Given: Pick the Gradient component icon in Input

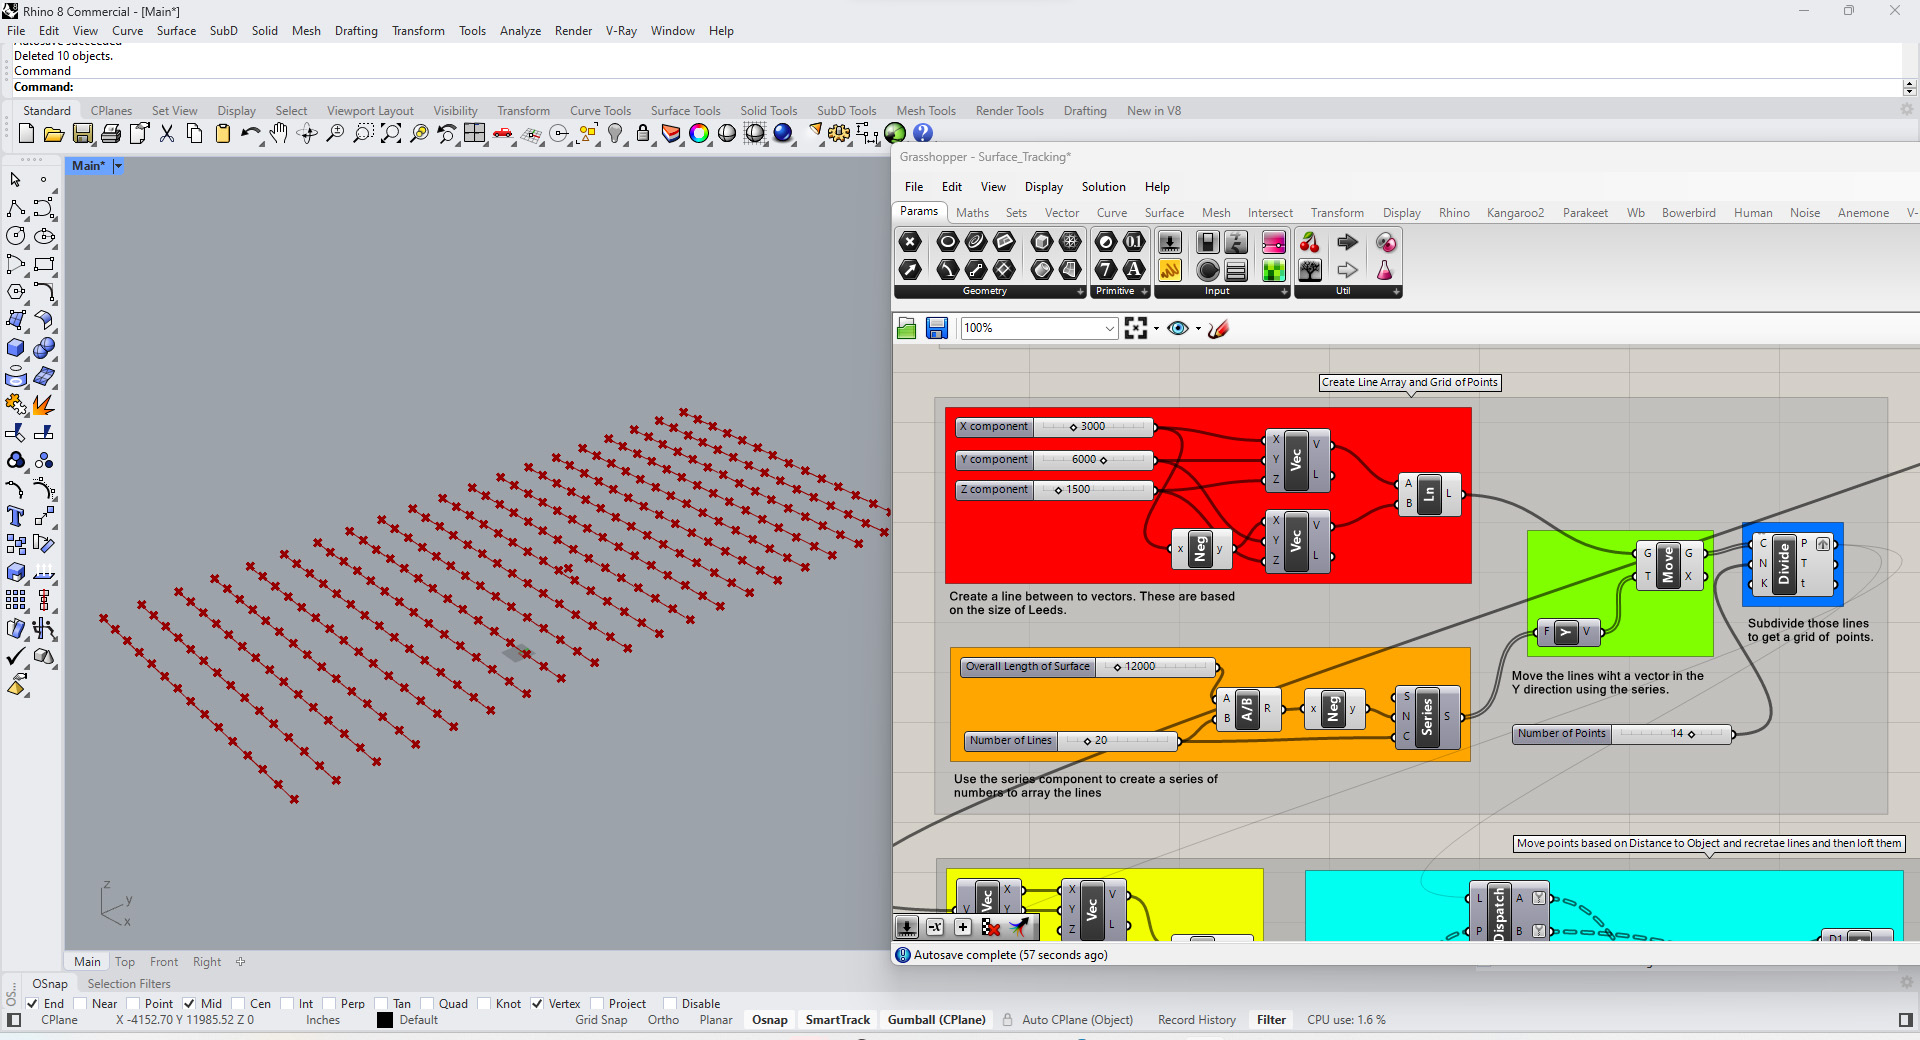Looking at the screenshot, I should 1273,242.
